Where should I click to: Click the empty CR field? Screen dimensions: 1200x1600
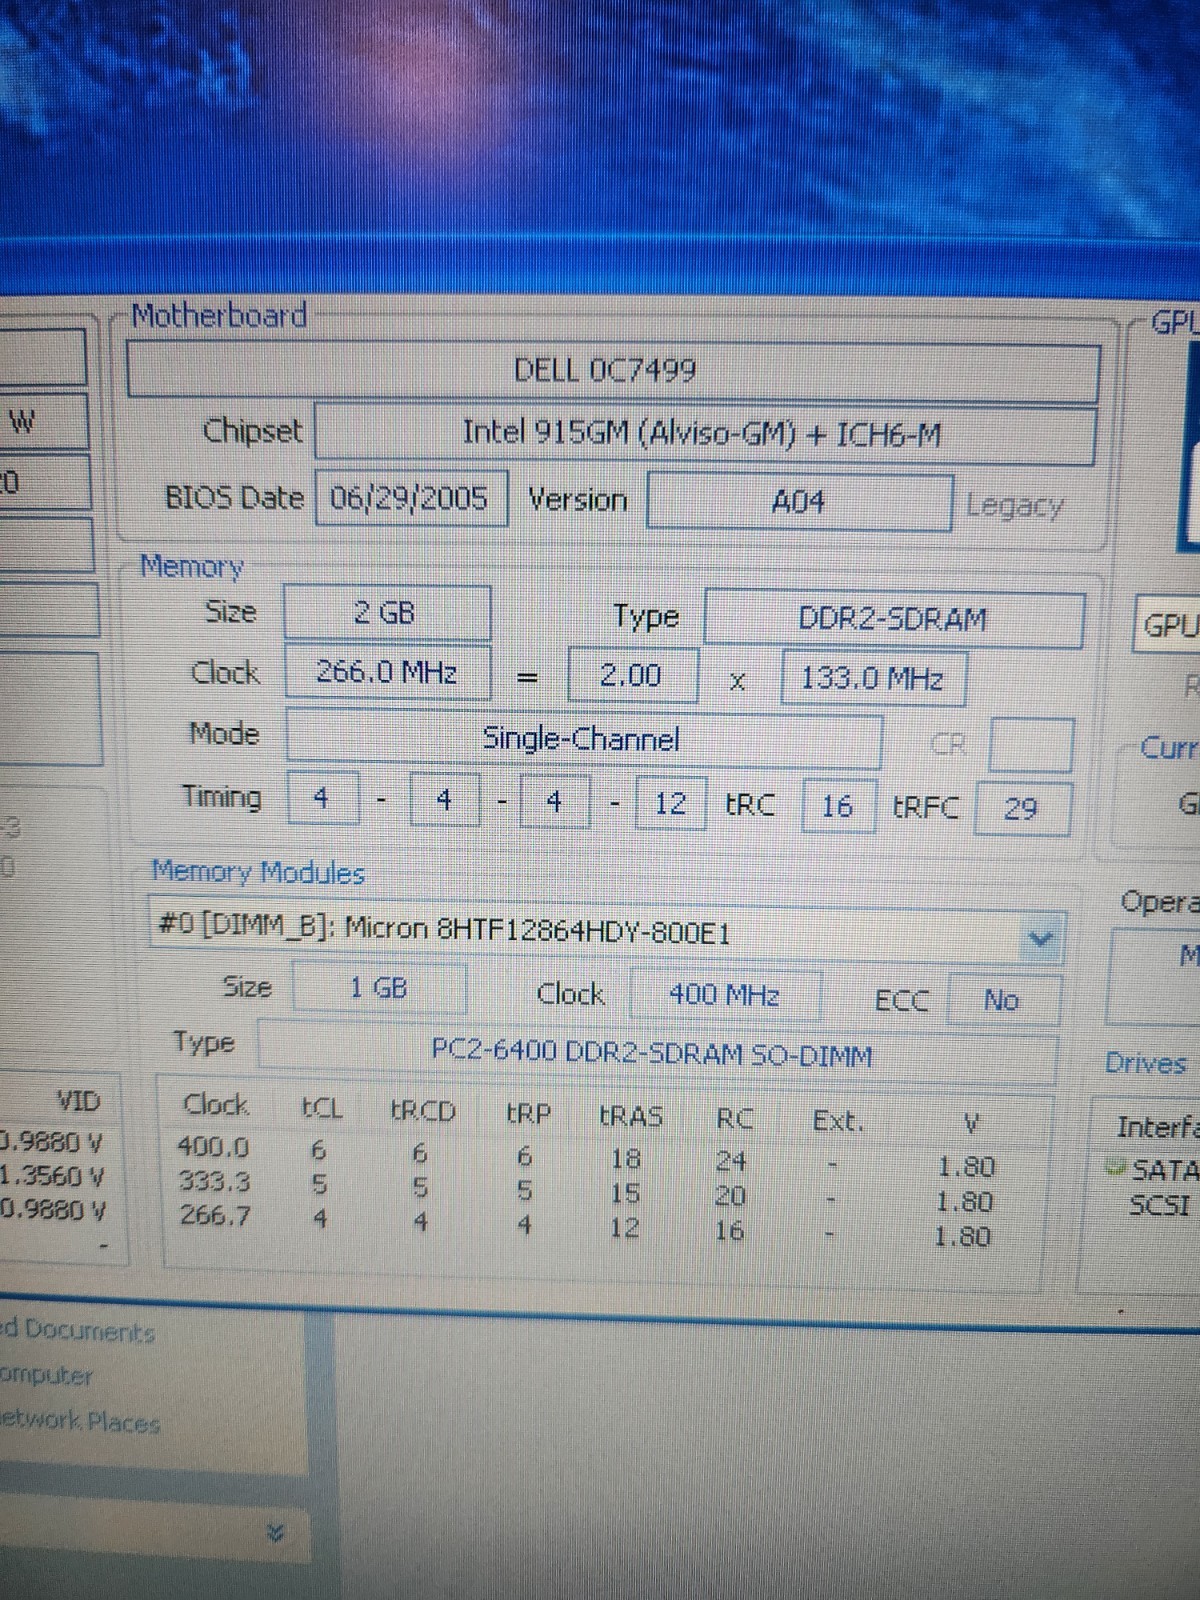(x=1031, y=744)
